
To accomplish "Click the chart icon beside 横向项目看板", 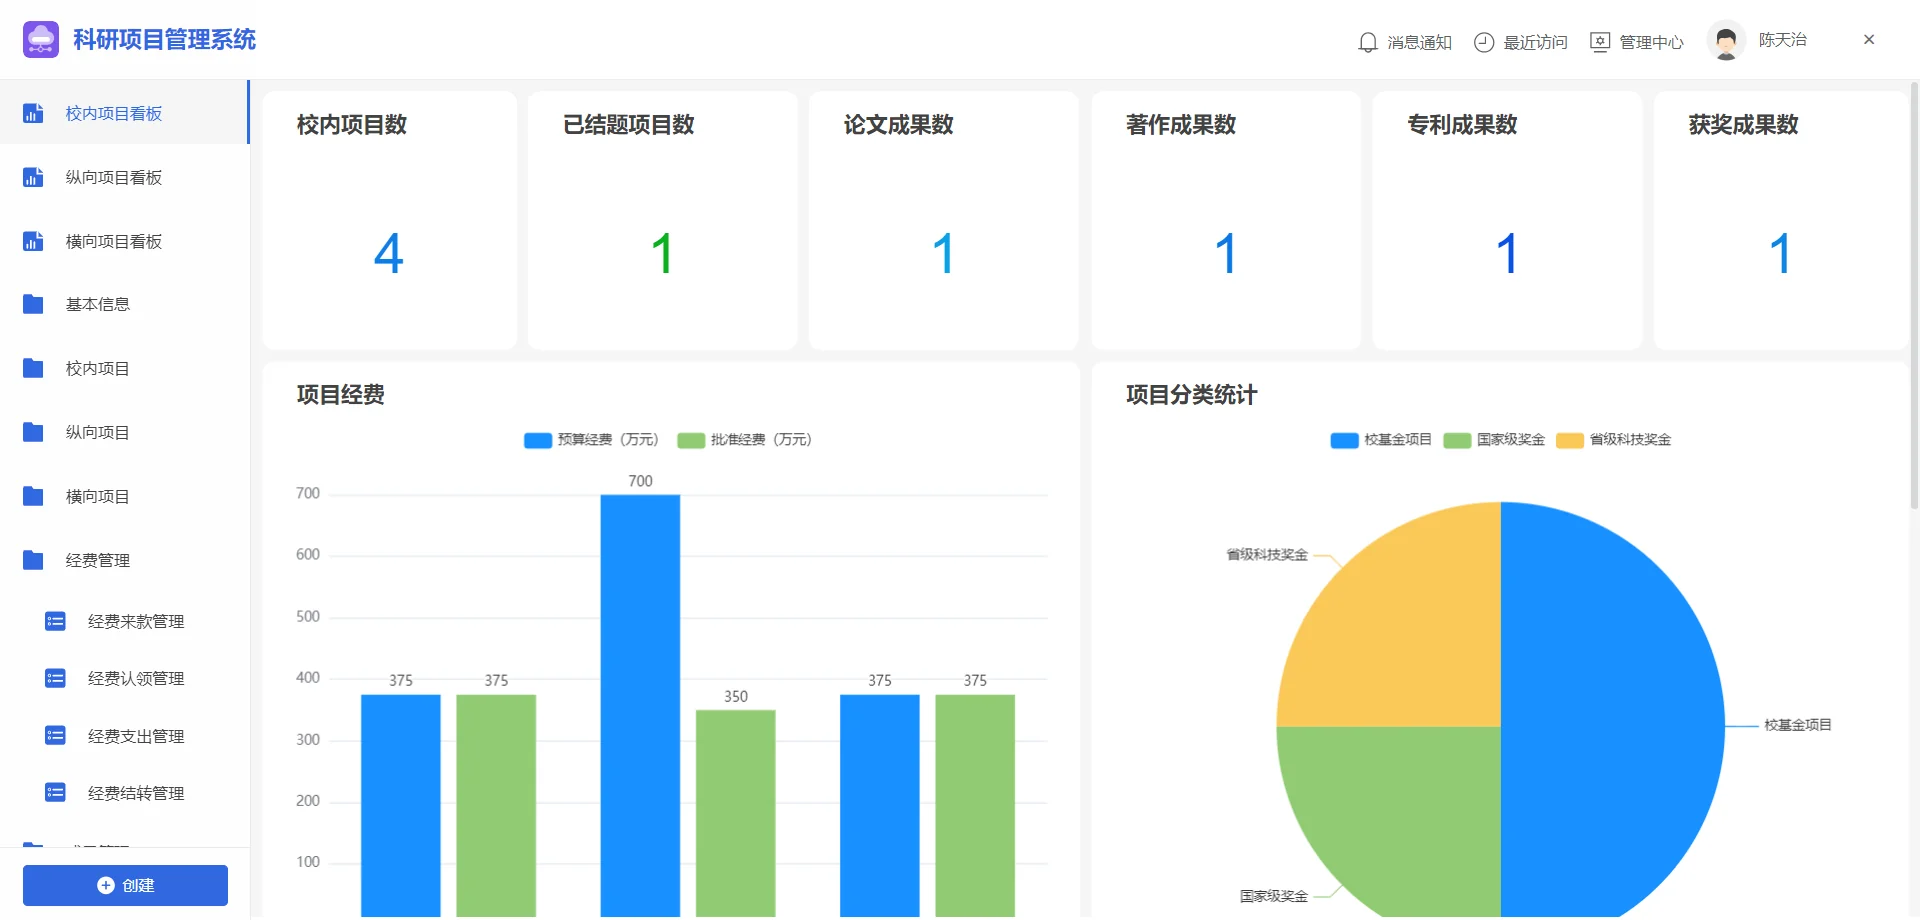I will (x=33, y=241).
